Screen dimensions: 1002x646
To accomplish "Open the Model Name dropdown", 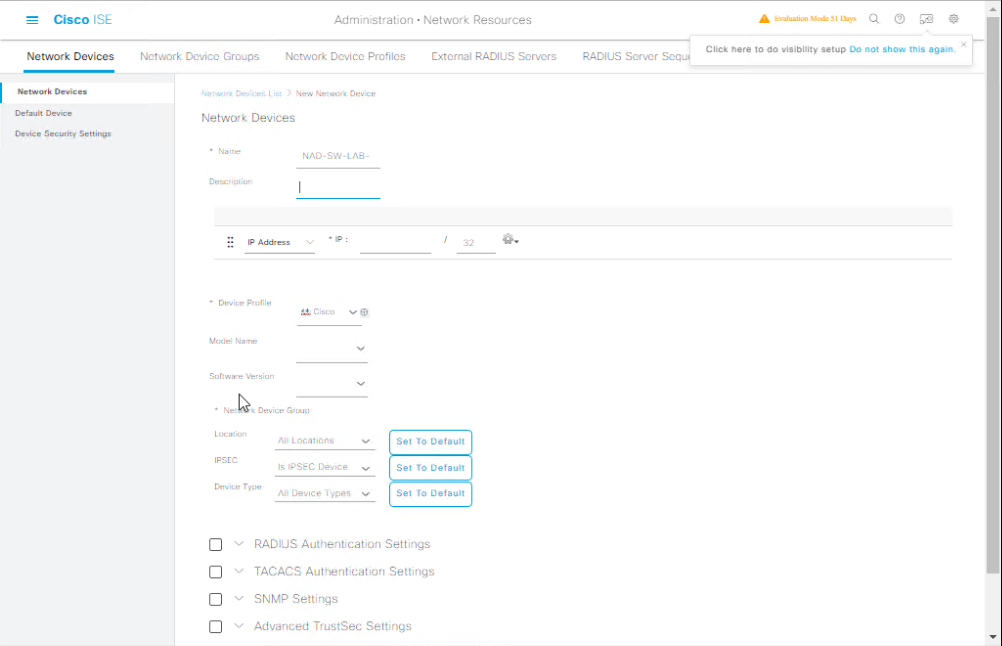I will click(332, 349).
